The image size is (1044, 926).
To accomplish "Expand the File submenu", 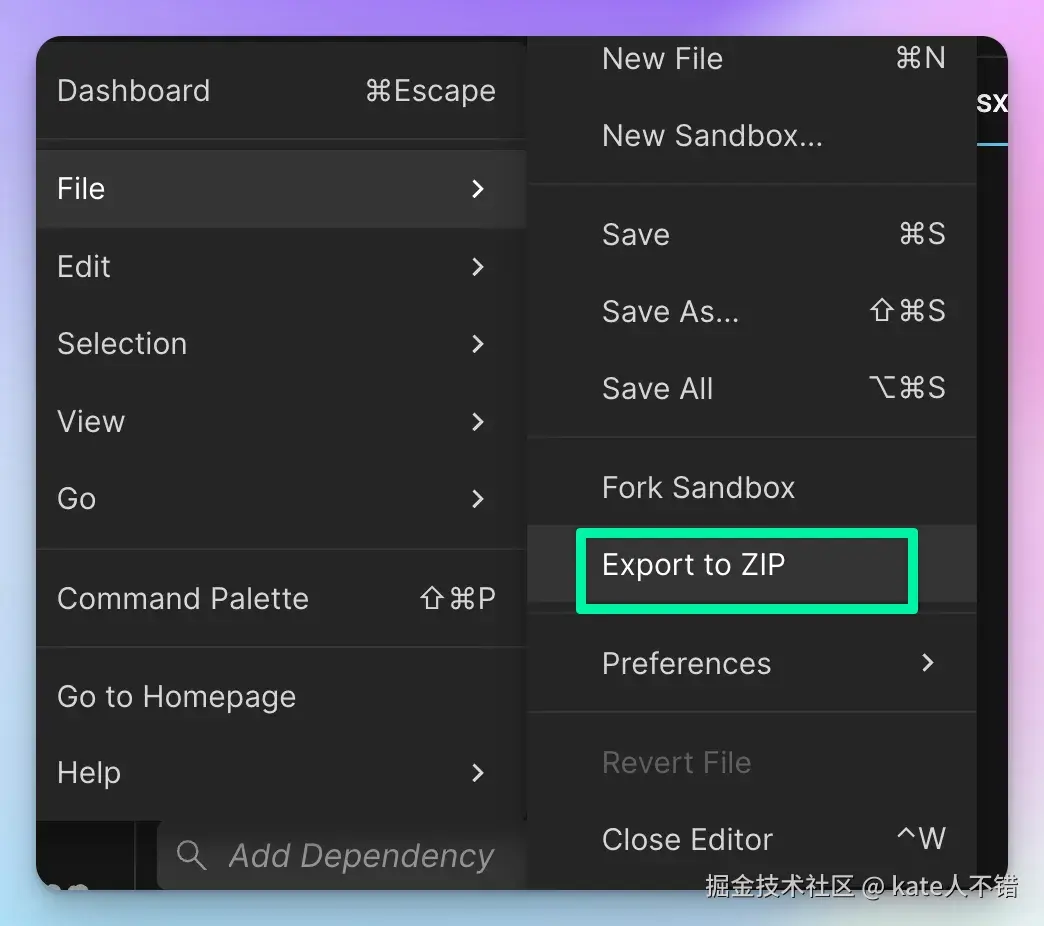I will 276,189.
